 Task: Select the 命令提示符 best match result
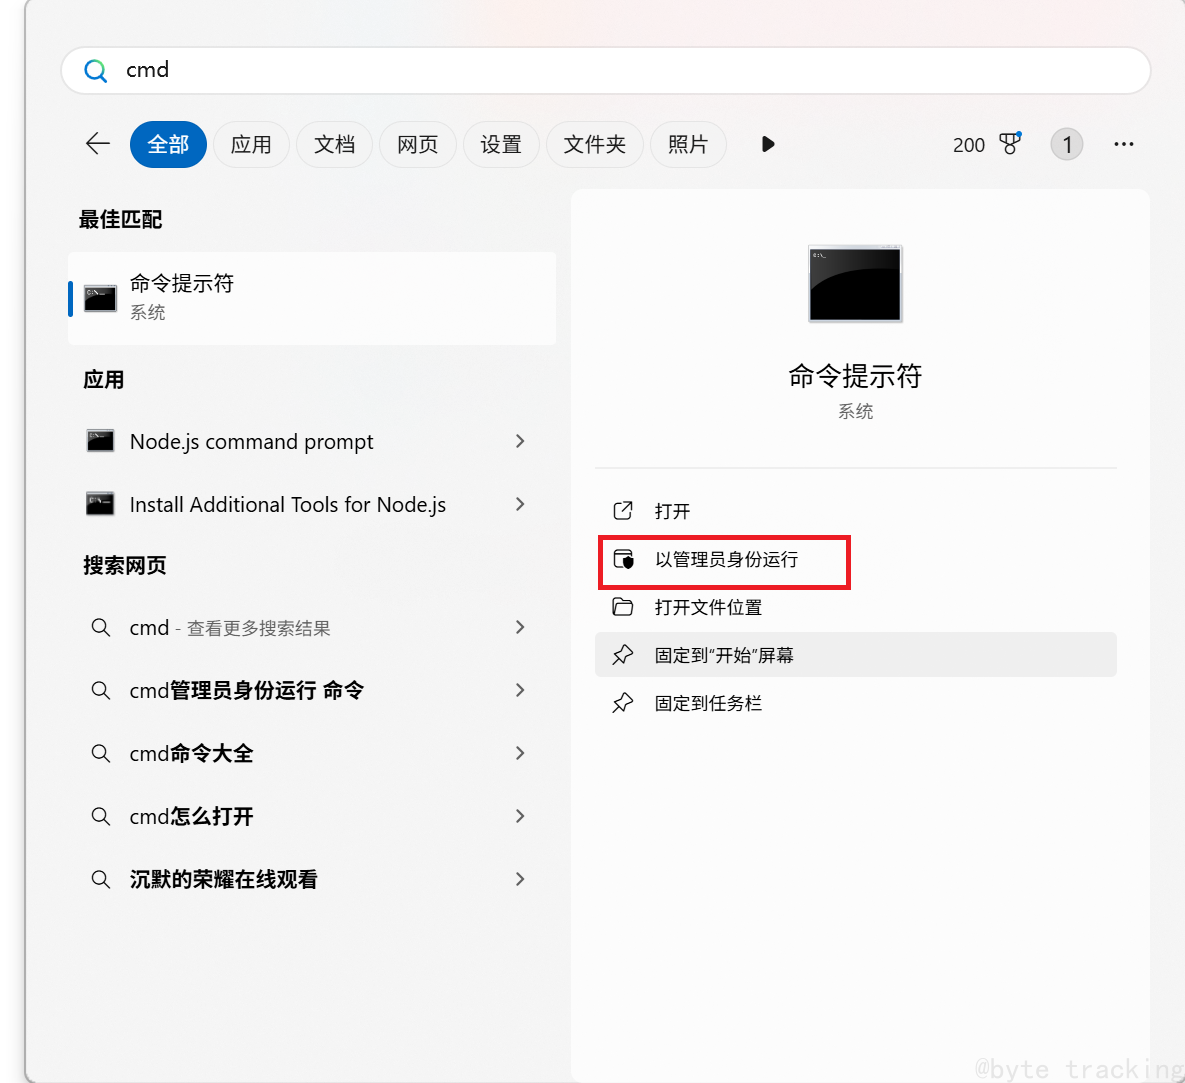tap(312, 299)
